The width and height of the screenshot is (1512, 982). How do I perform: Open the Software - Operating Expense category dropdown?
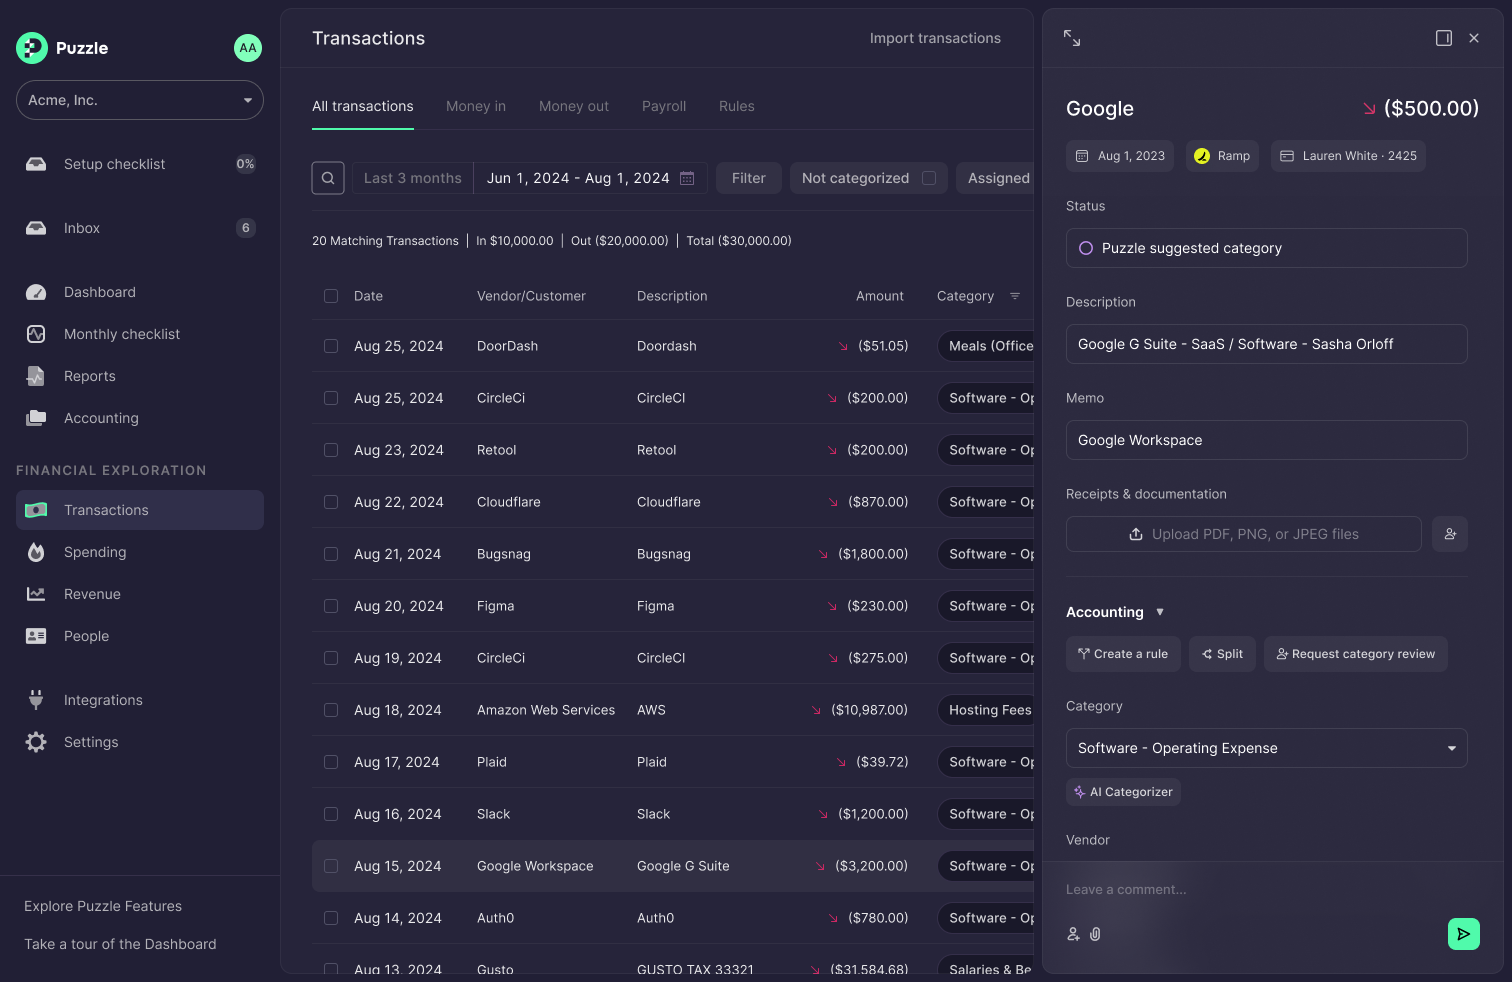[1266, 748]
